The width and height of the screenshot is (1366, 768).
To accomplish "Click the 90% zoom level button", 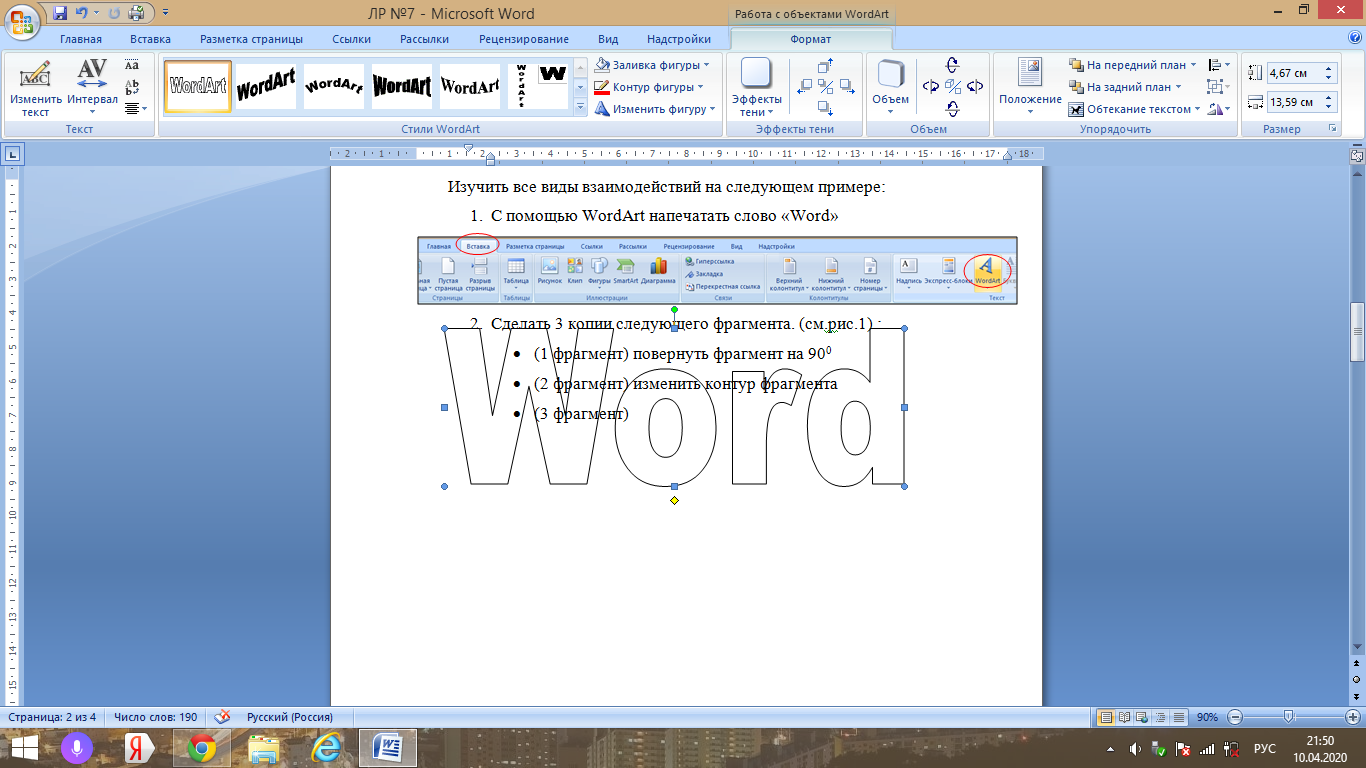I will point(1207,717).
